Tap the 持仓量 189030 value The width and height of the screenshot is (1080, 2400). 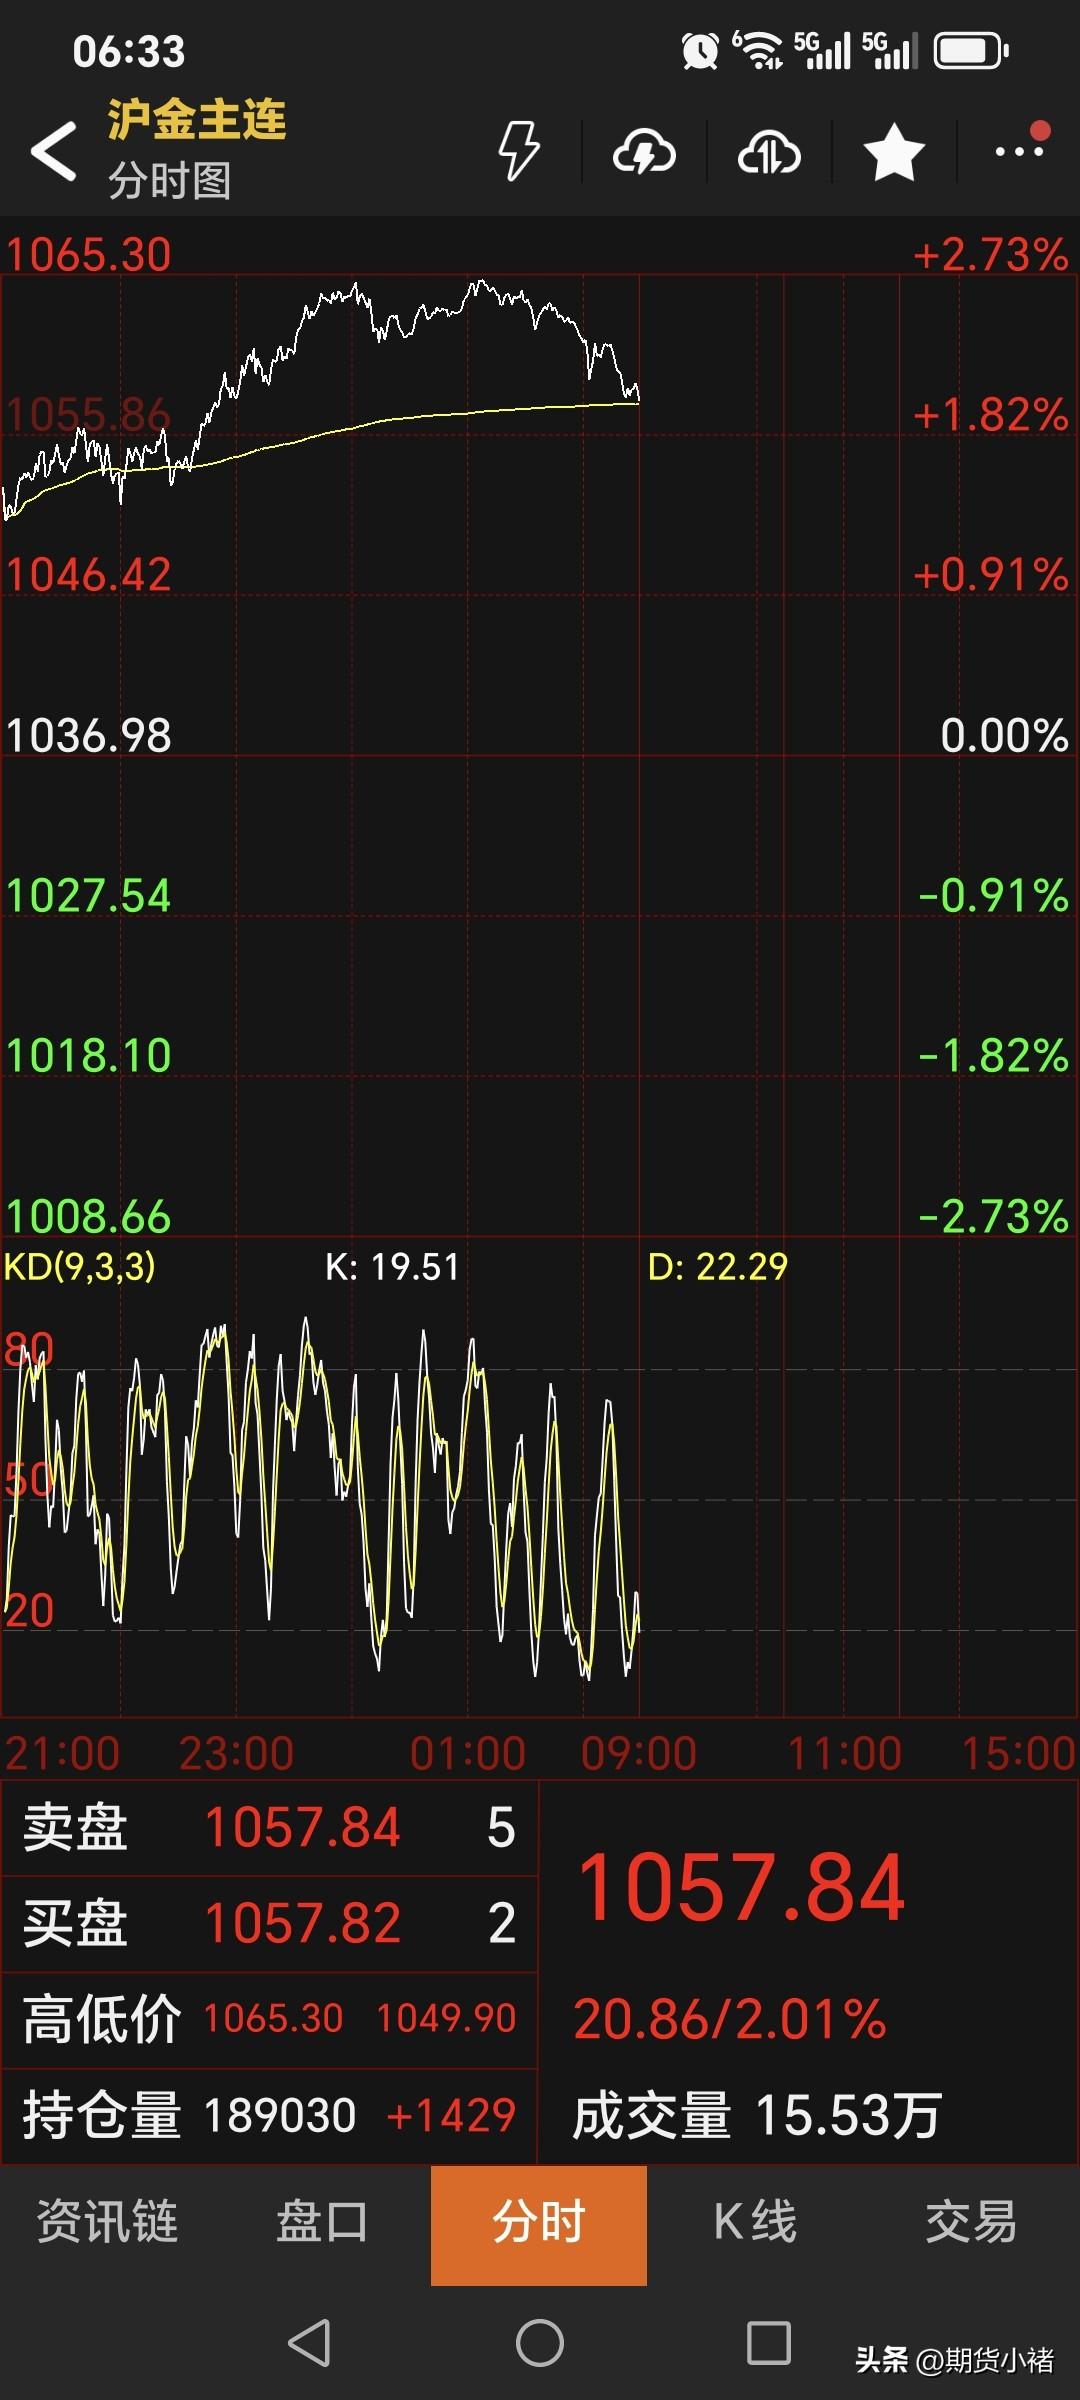click(x=280, y=2115)
